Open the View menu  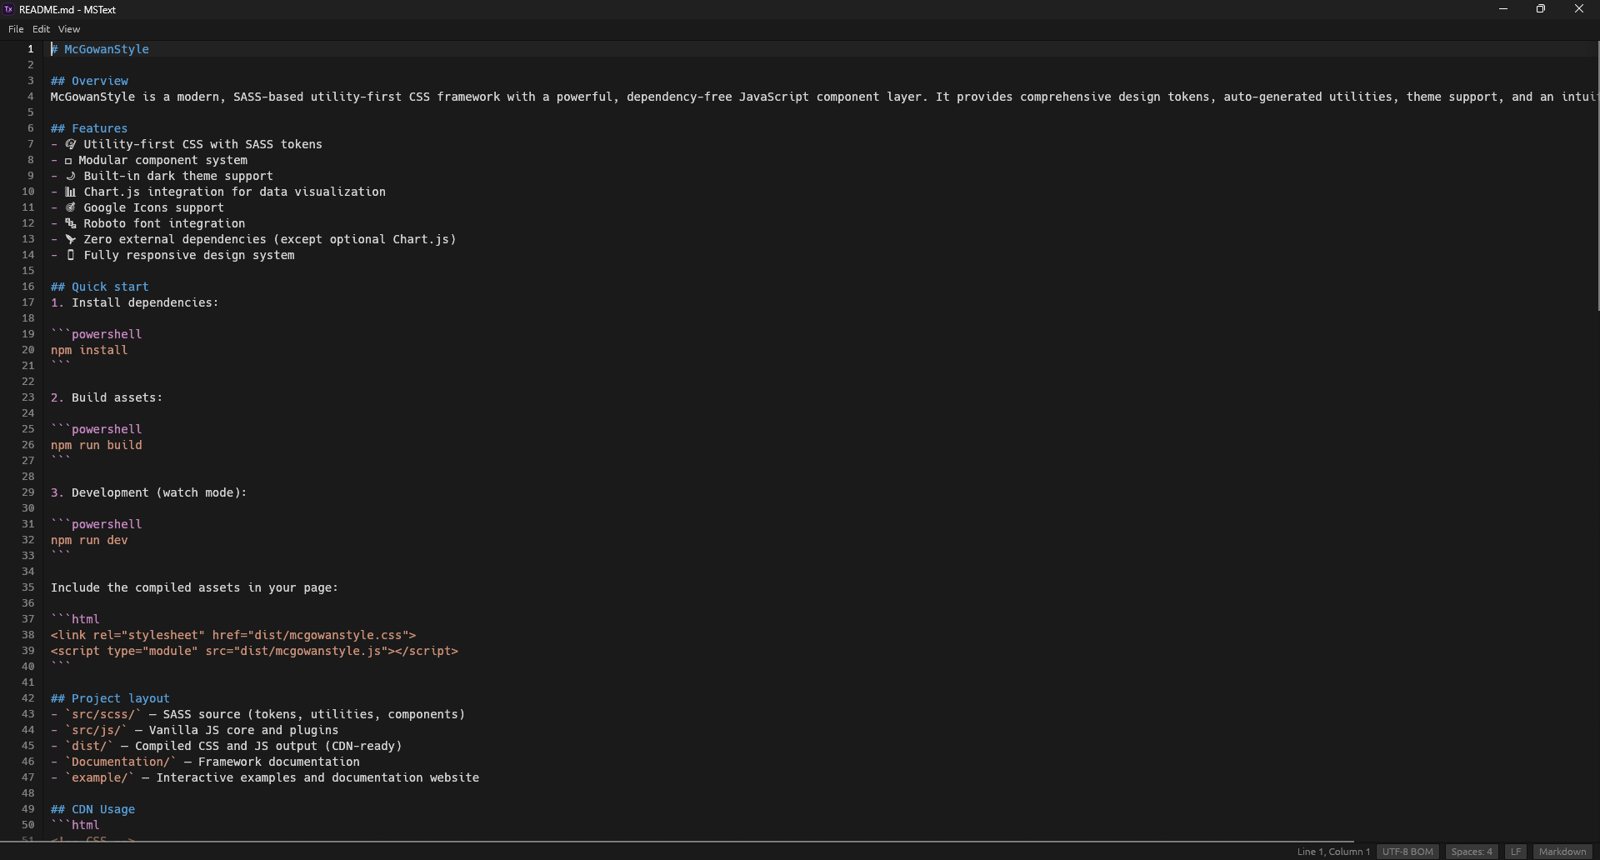(69, 29)
